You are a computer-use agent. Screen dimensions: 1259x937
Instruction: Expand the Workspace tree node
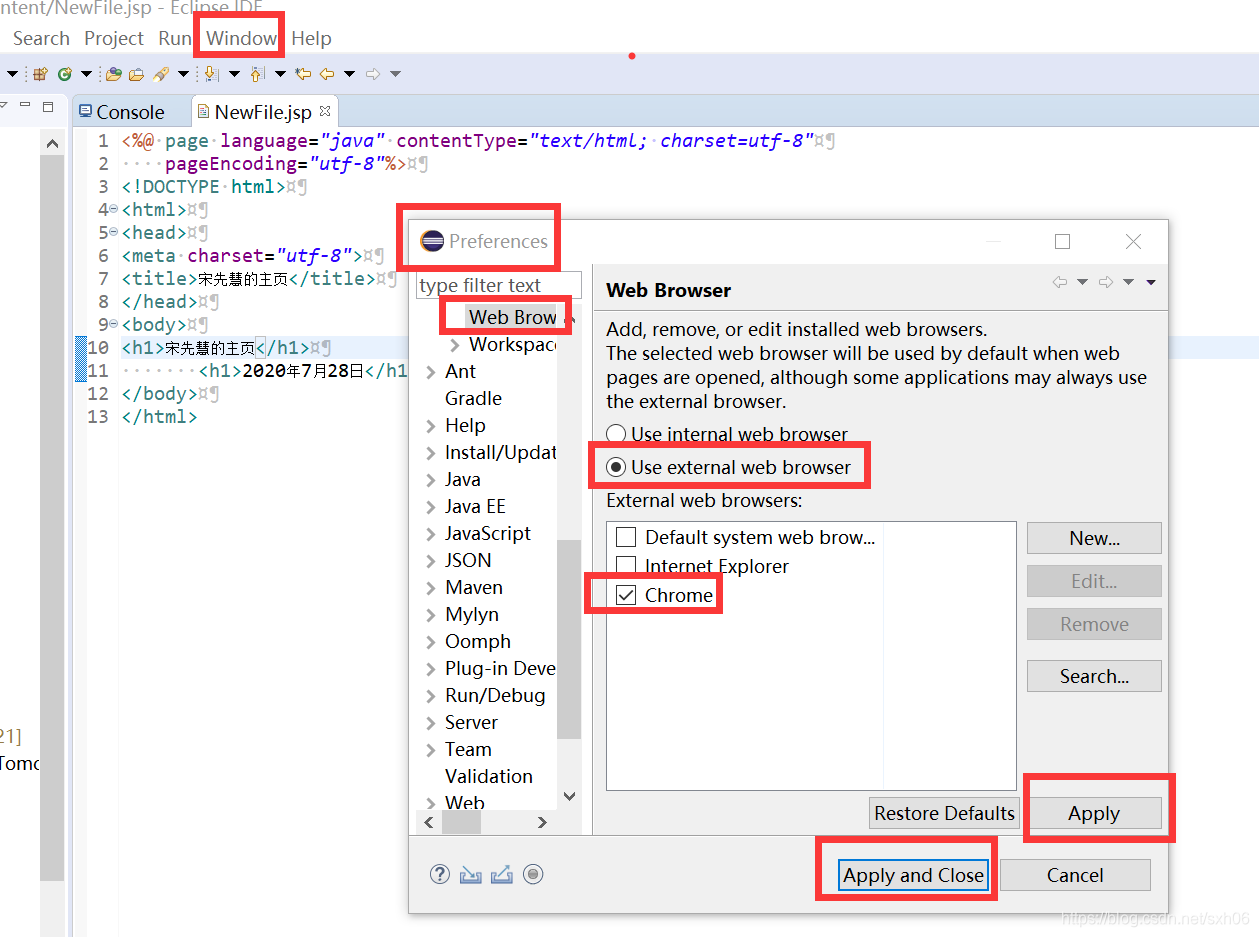[x=455, y=345]
